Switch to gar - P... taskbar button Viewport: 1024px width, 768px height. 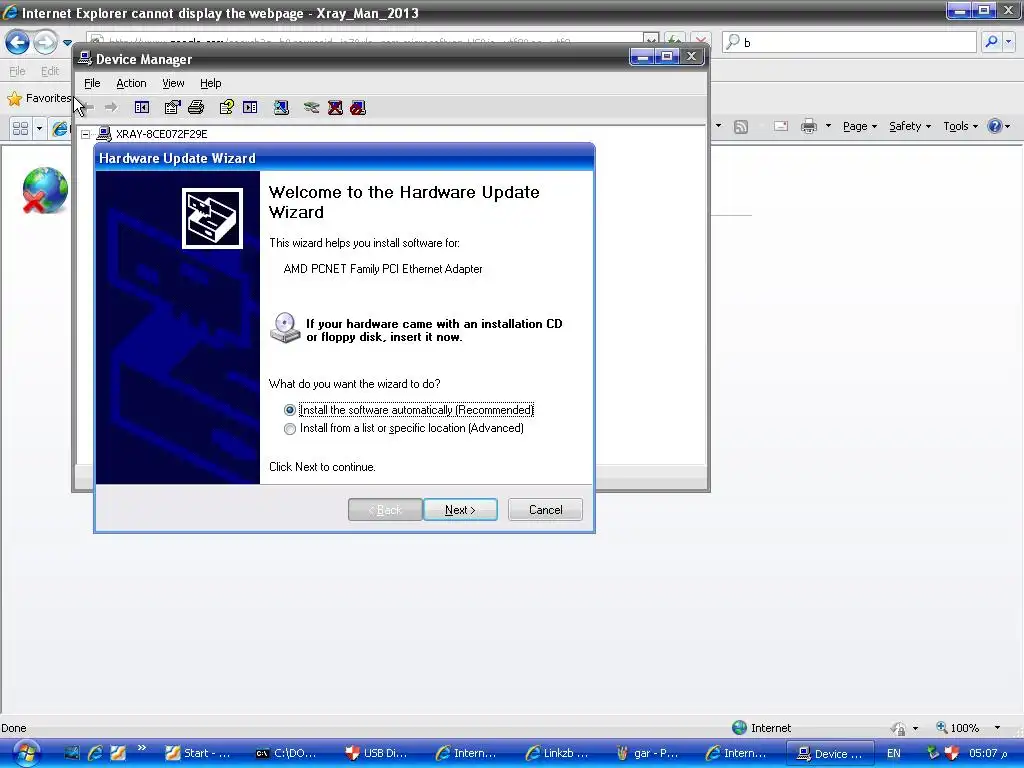tap(647, 754)
